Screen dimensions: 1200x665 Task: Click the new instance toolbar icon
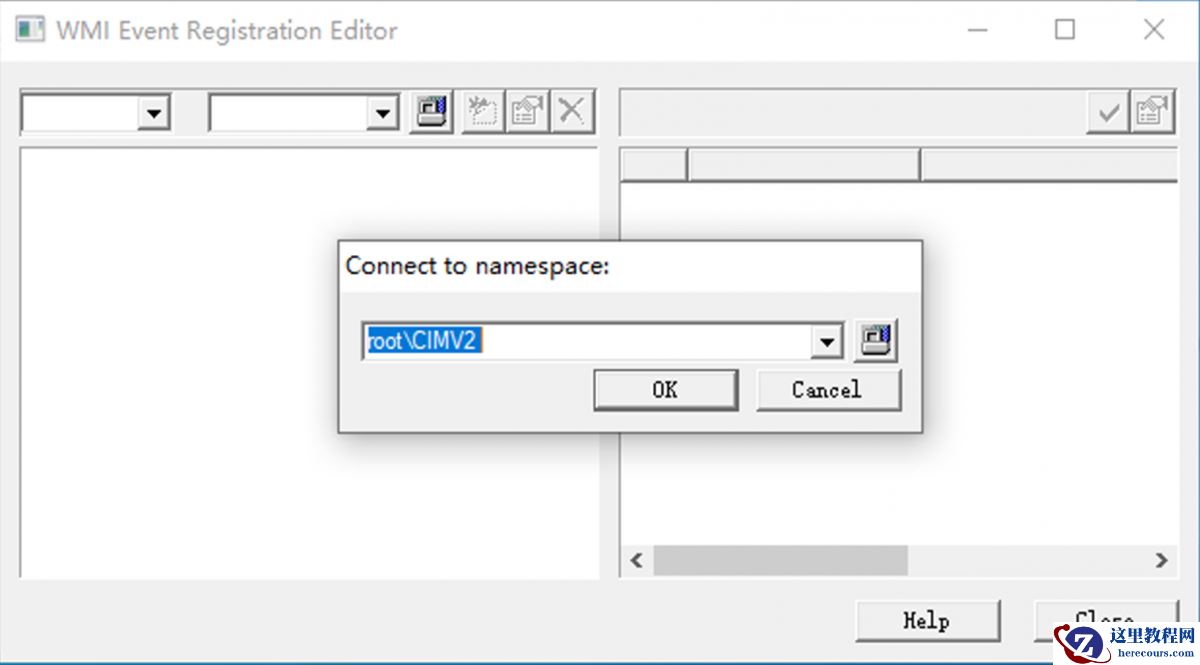tap(484, 111)
